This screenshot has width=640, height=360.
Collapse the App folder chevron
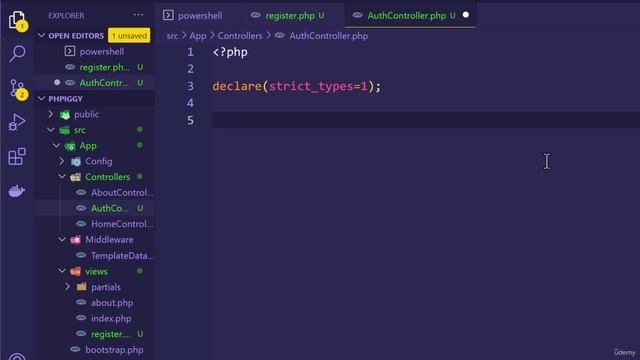tap(57, 145)
